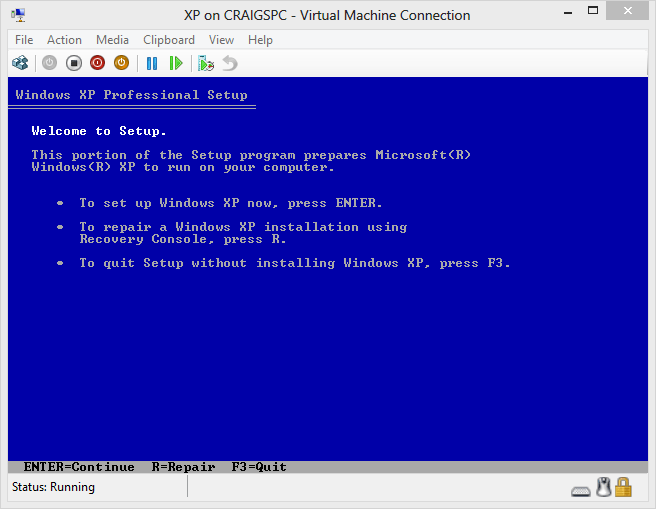Click the keyboard status icon
The image size is (656, 509).
581,491
